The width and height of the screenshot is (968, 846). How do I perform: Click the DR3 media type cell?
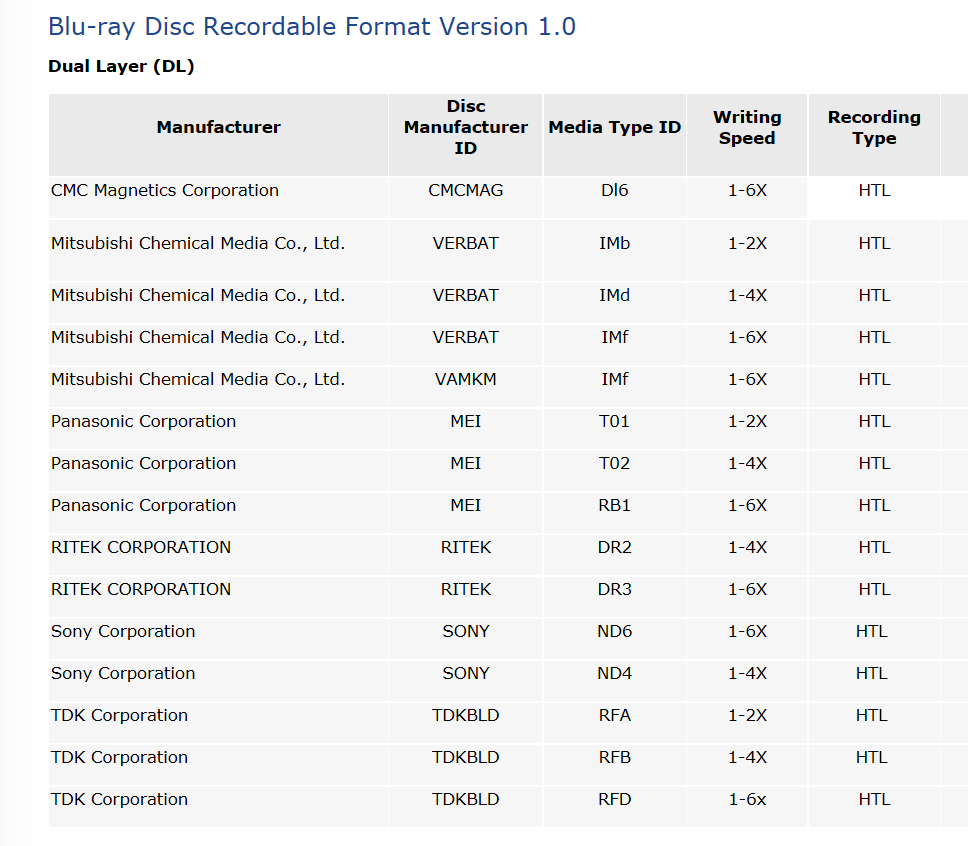[x=614, y=589]
